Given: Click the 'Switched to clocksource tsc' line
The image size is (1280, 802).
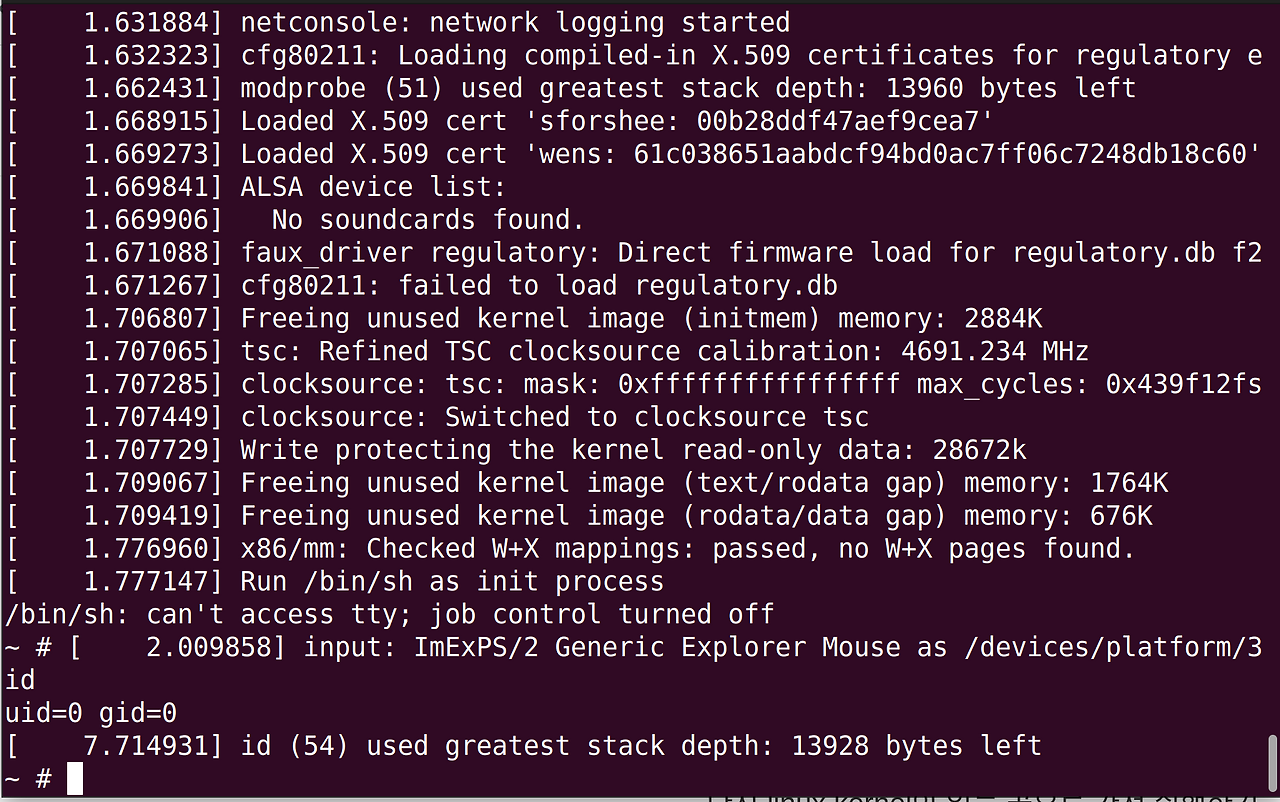Looking at the screenshot, I should (x=554, y=417).
